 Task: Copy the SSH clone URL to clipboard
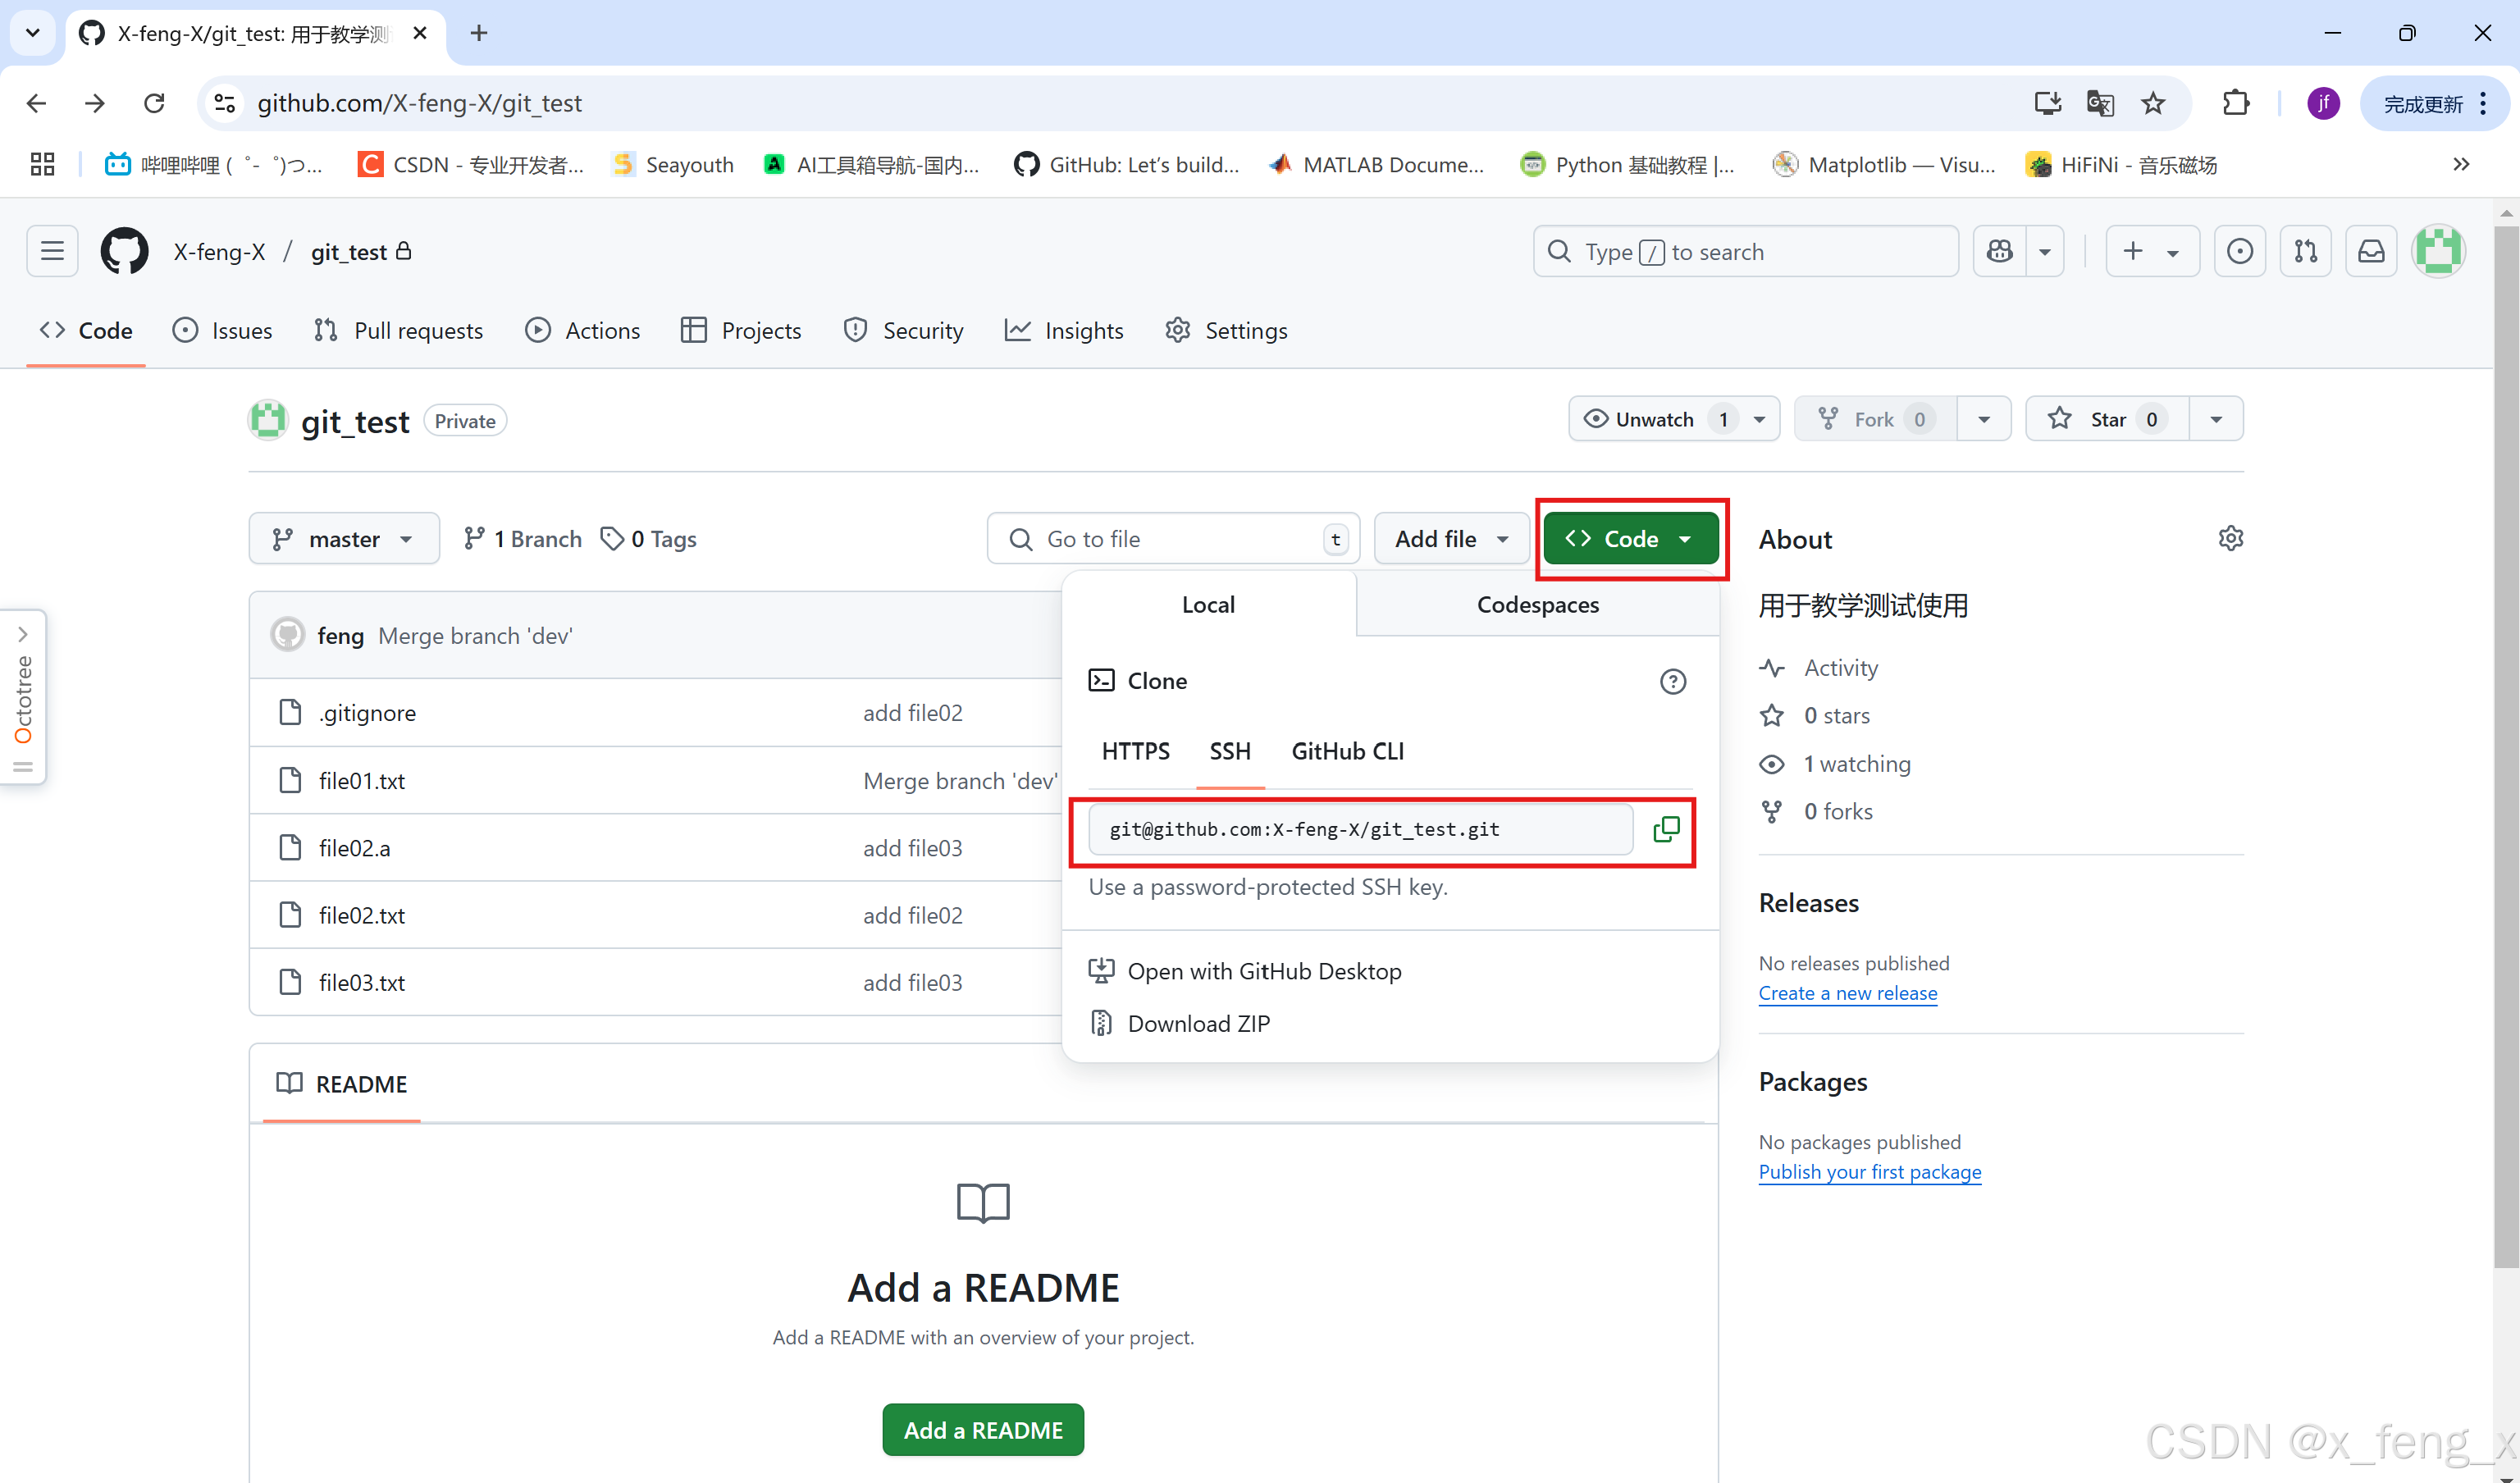tap(1665, 829)
